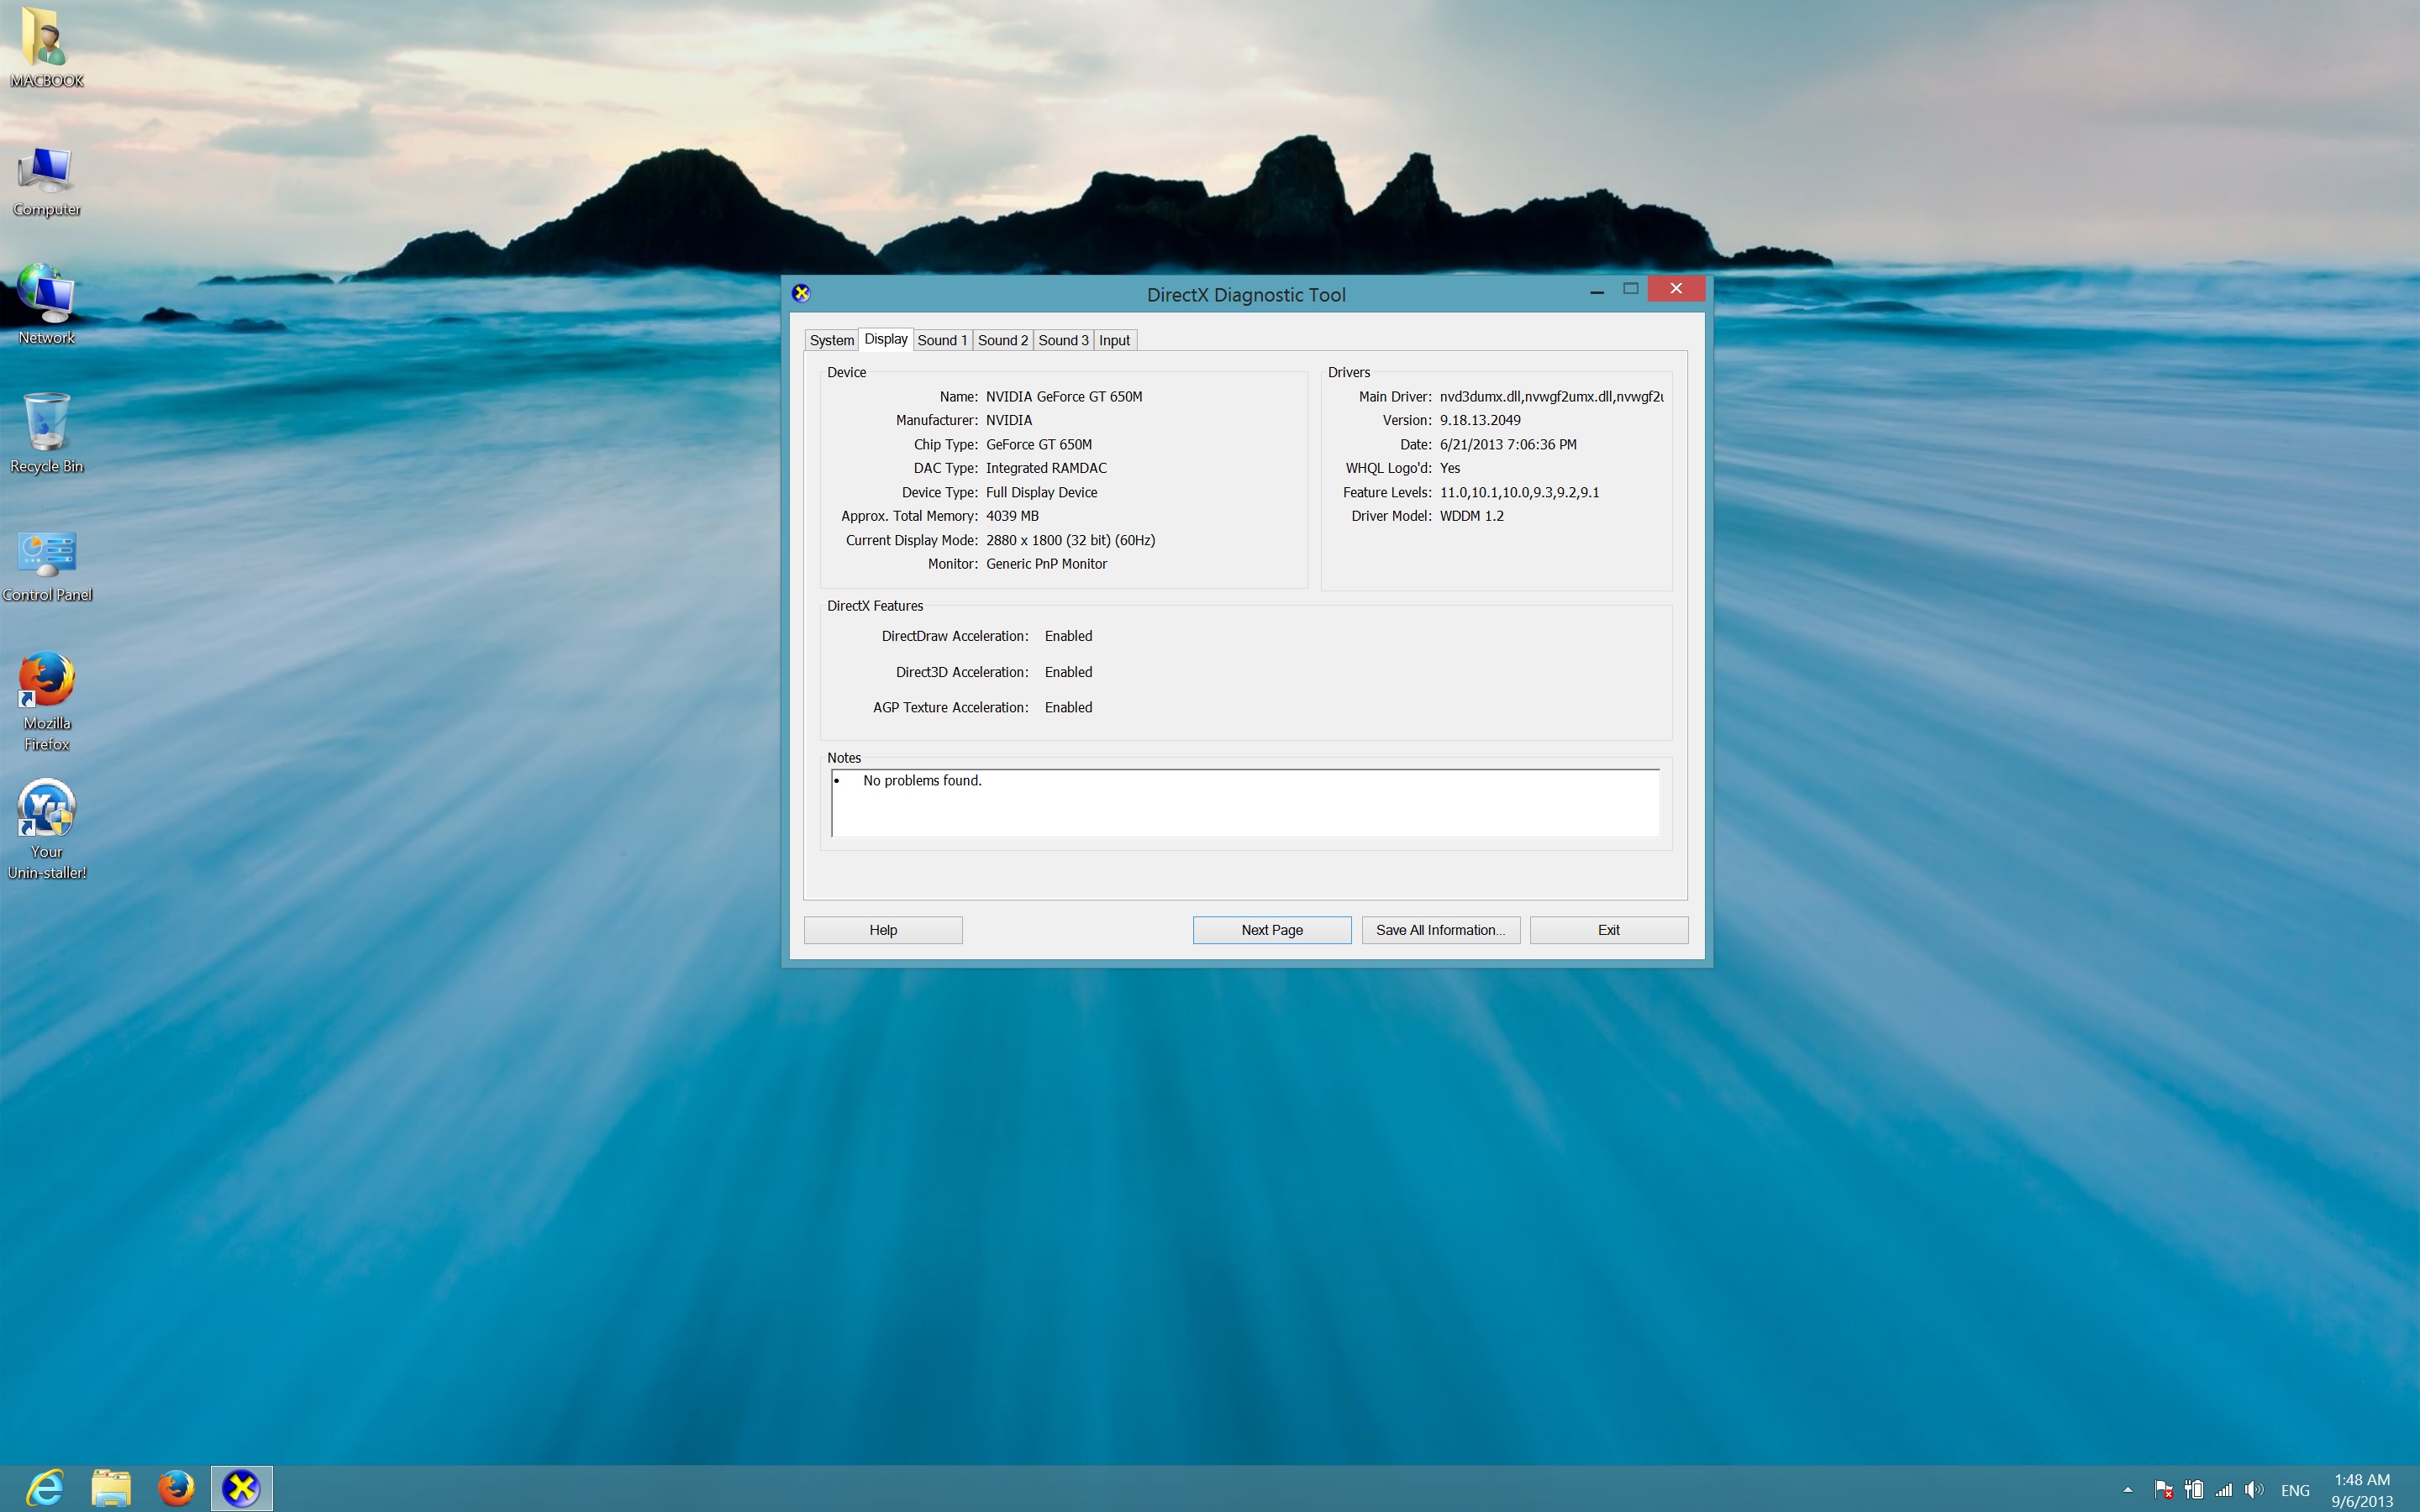Select the Network desktop icon
The height and width of the screenshot is (1512, 2420).
[46, 305]
